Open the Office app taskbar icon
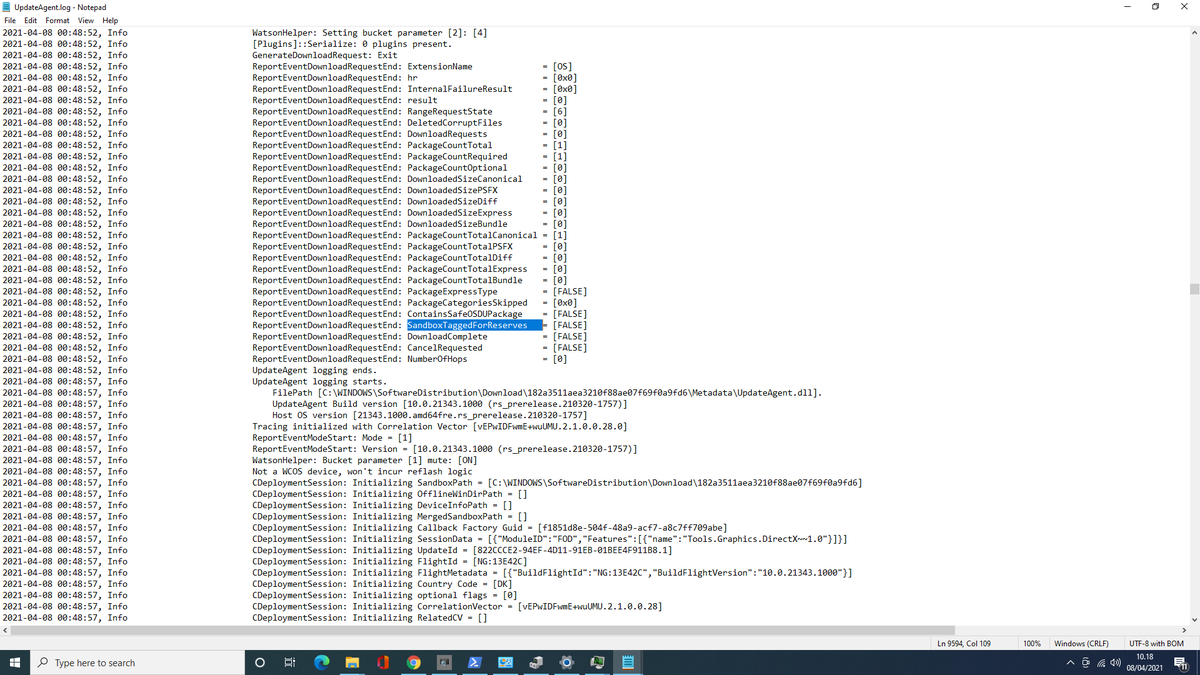This screenshot has width=1200, height=675. (382, 662)
